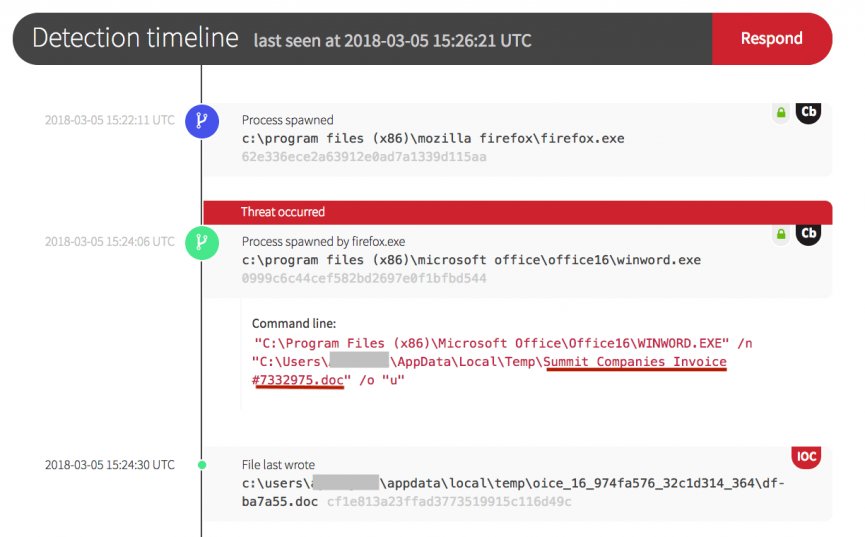Click the firefox.exe hash 62e336ece2a6…

364,157
